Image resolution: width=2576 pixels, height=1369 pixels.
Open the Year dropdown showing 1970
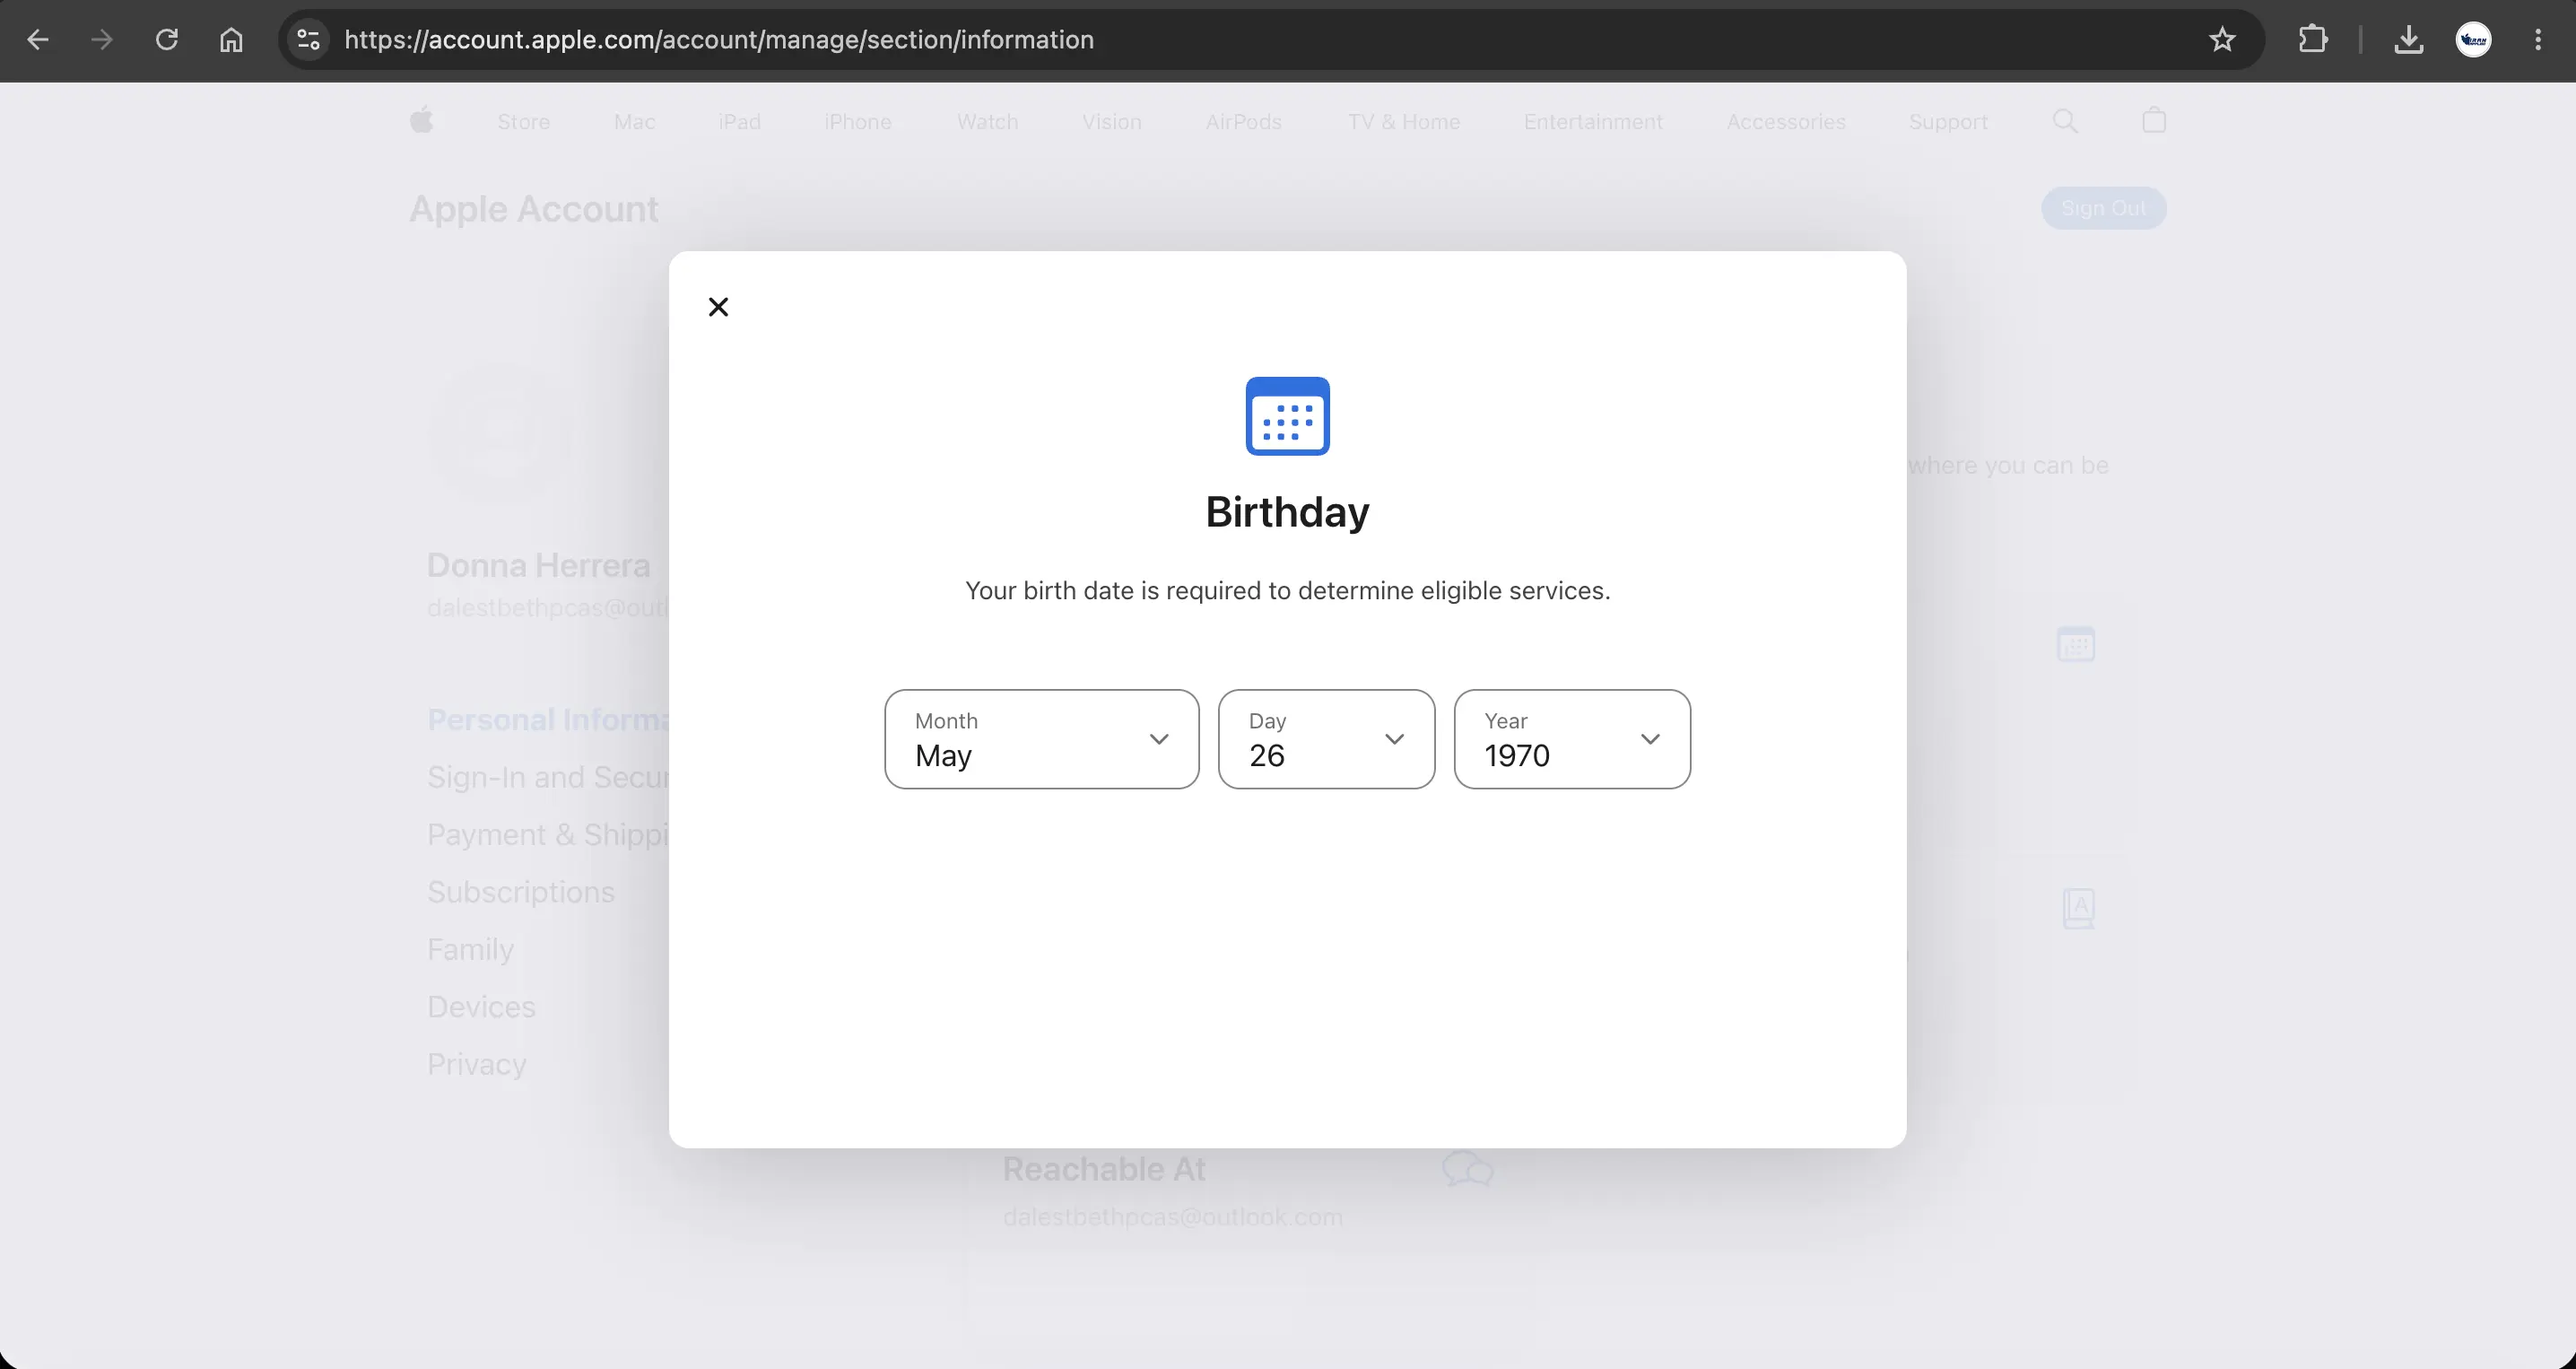pos(1572,739)
